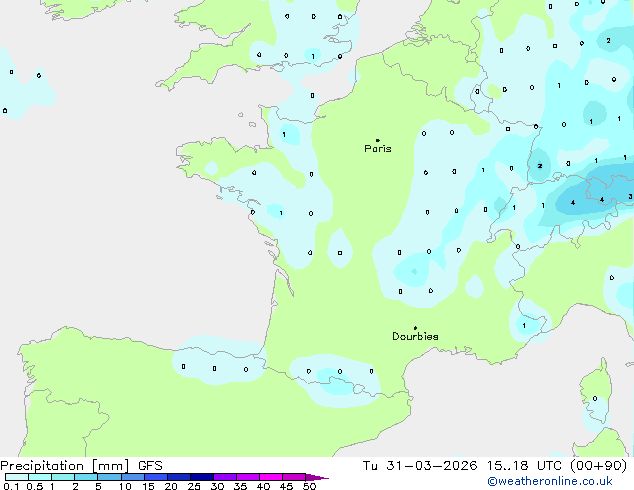Click the '1' value over Normandy peninsula
634x490 pixels.
pyautogui.click(x=284, y=134)
